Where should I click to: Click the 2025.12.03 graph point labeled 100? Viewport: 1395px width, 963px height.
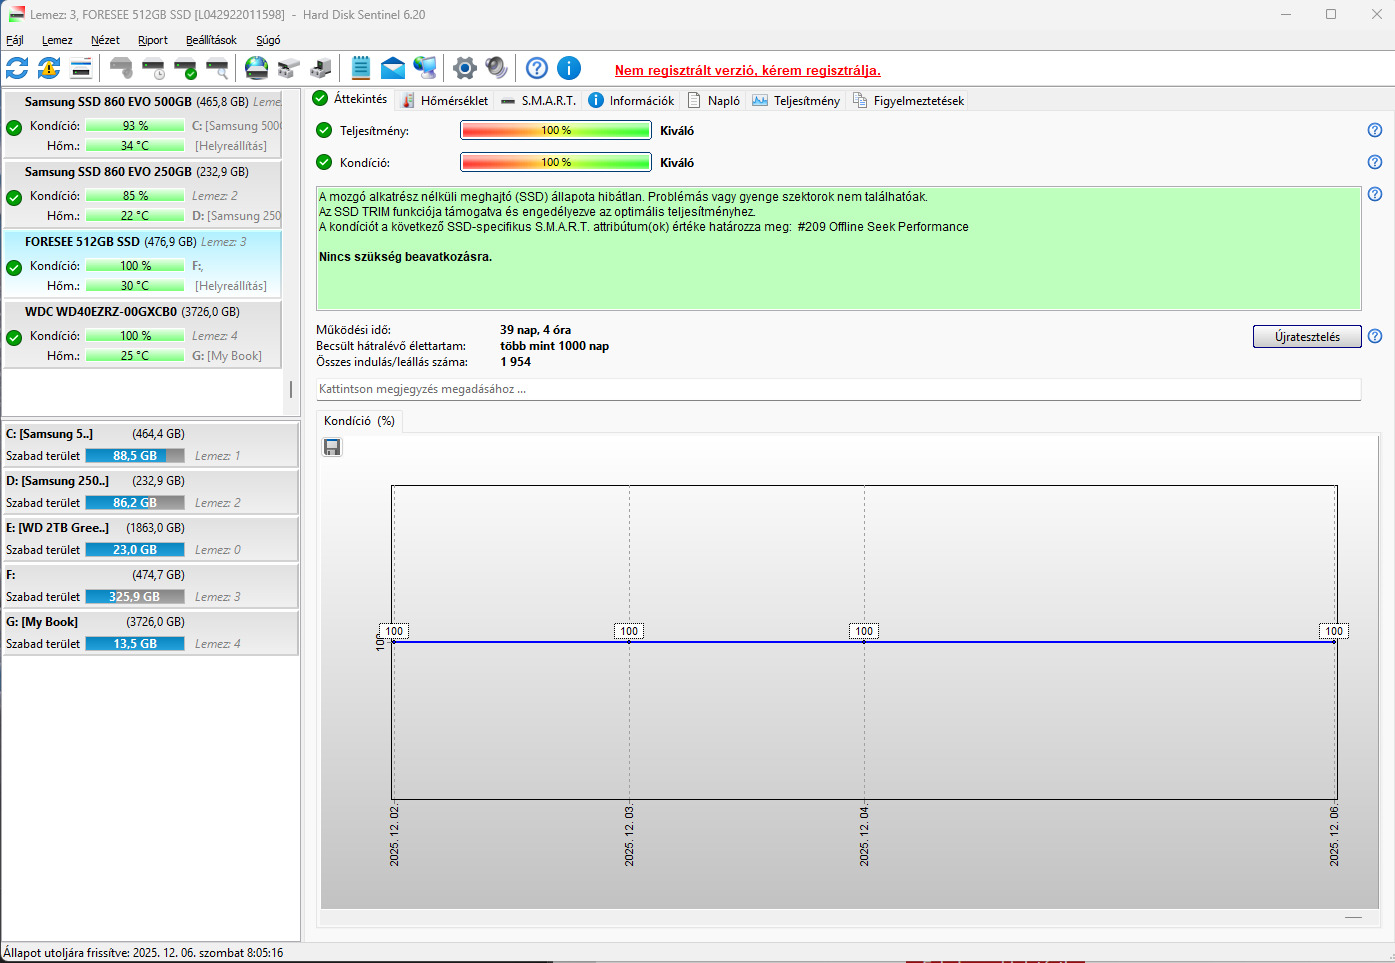pyautogui.click(x=629, y=631)
